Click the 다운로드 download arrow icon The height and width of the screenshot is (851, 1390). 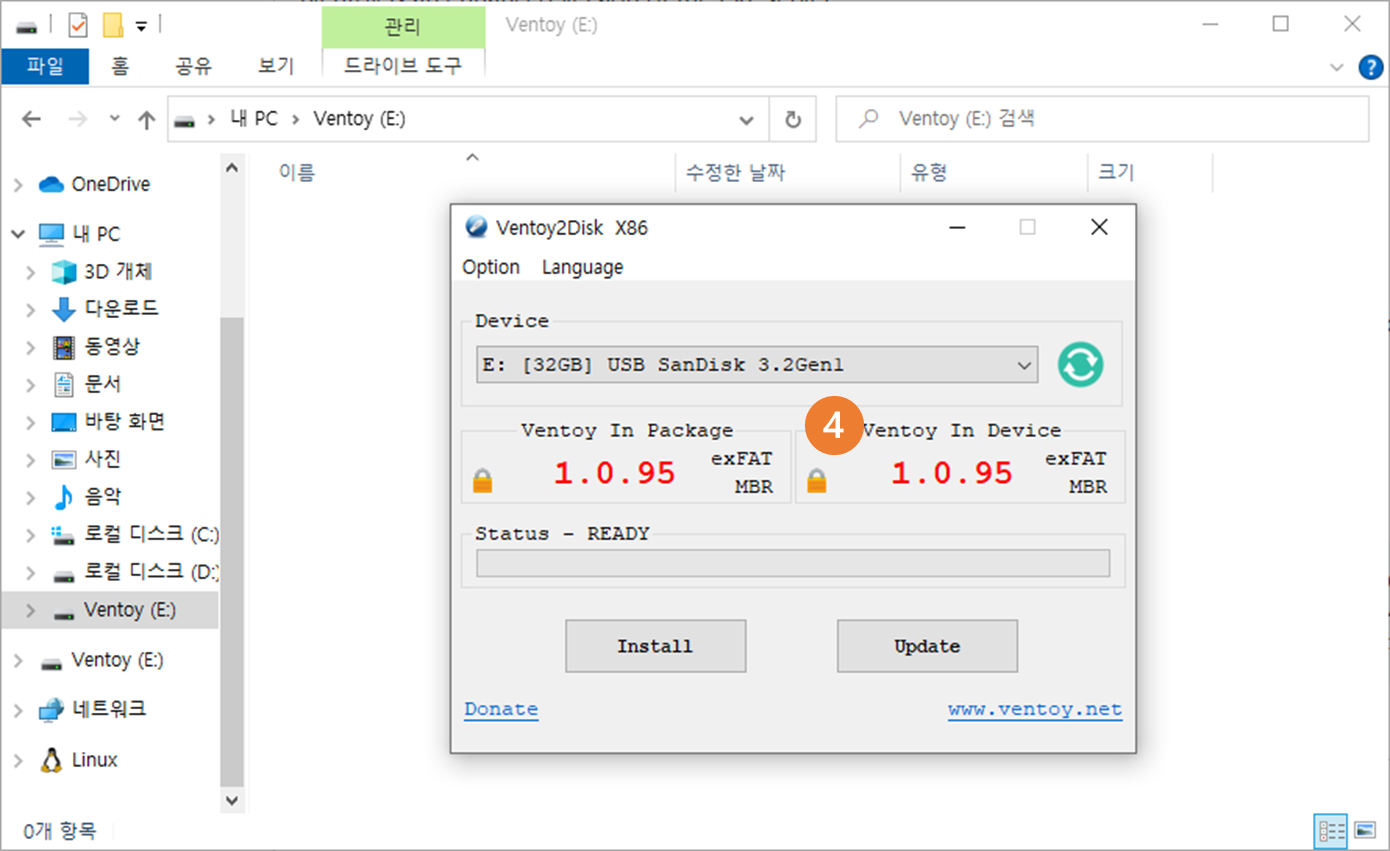click(64, 308)
